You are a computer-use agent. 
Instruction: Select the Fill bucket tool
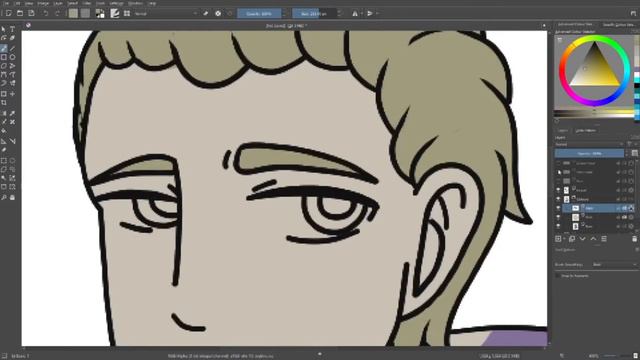point(4,131)
